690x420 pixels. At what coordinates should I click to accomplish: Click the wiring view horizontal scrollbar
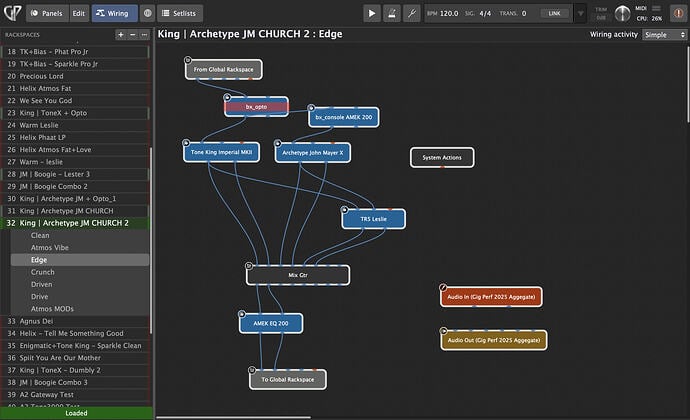pos(234,417)
